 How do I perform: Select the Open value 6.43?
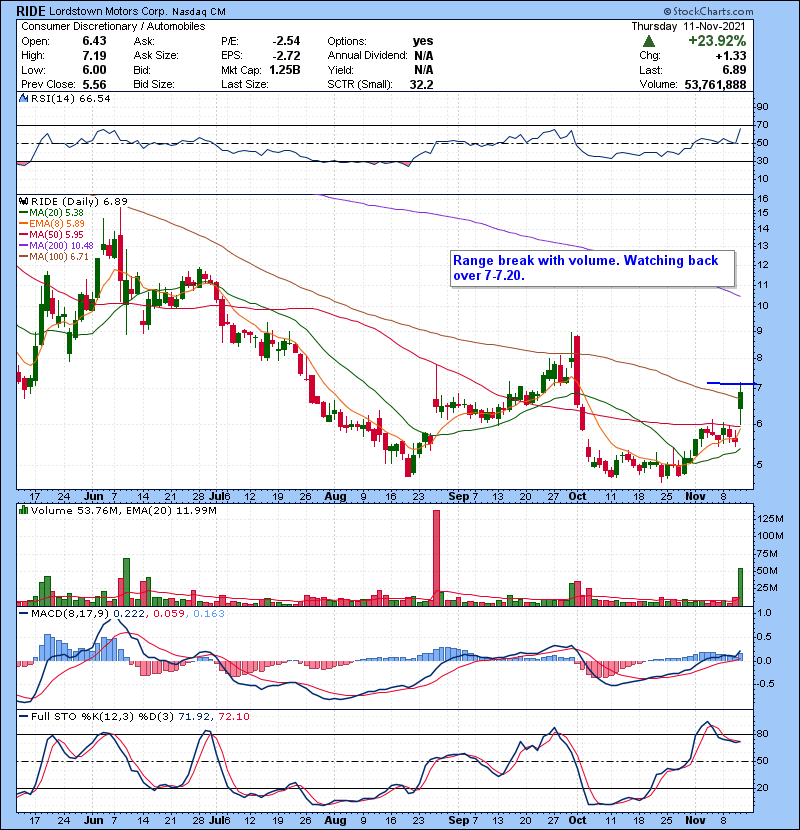(x=94, y=41)
